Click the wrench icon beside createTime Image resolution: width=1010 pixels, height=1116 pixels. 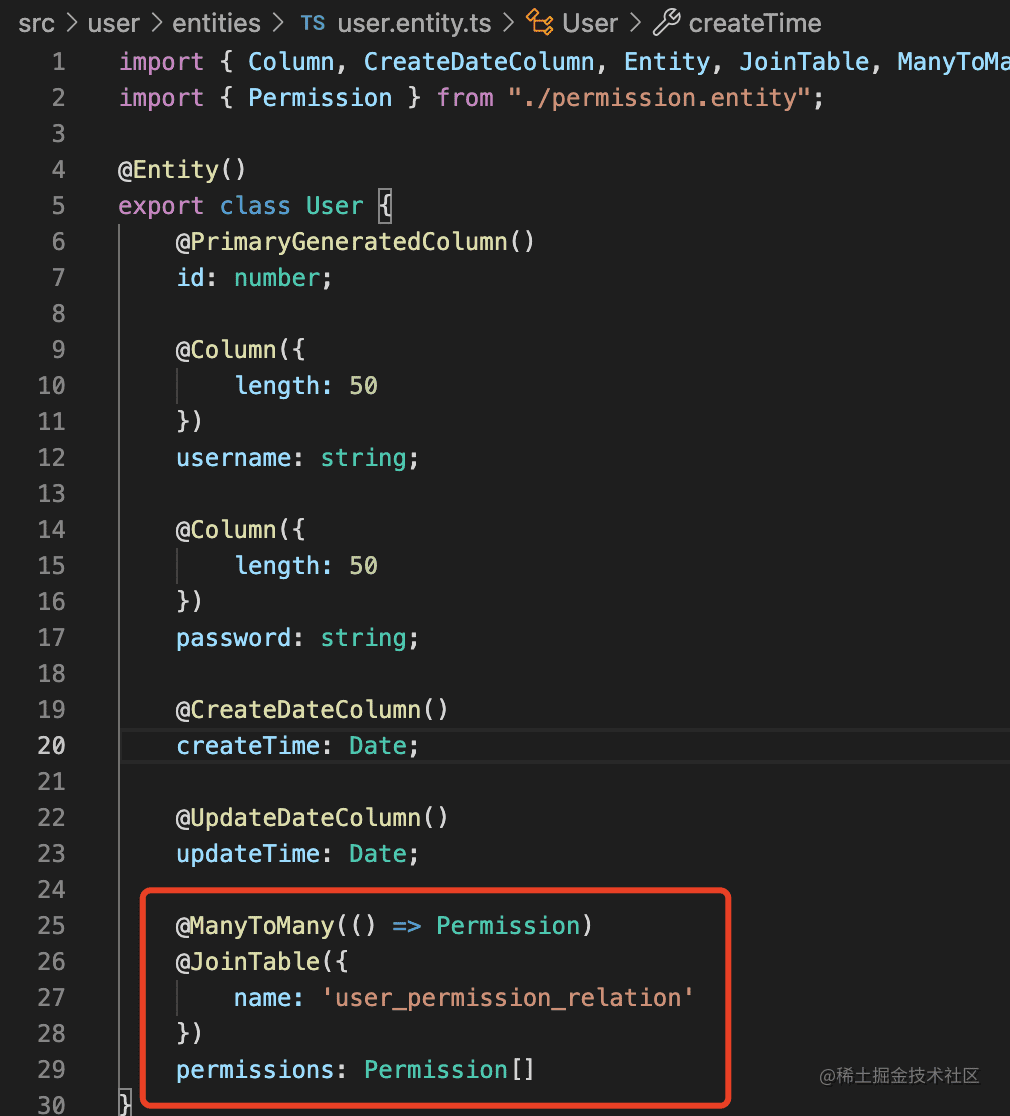click(x=667, y=23)
